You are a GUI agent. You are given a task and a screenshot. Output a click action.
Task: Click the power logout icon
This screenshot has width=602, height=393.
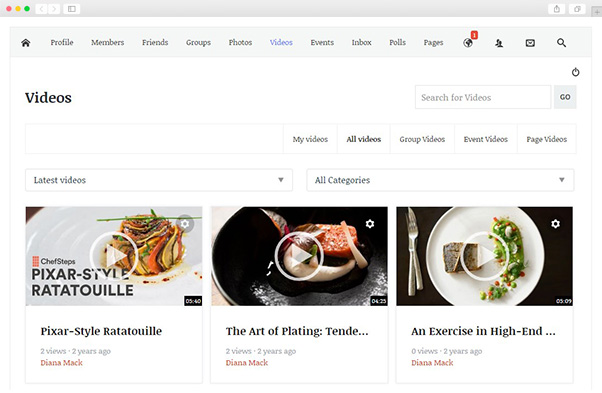[x=576, y=72]
